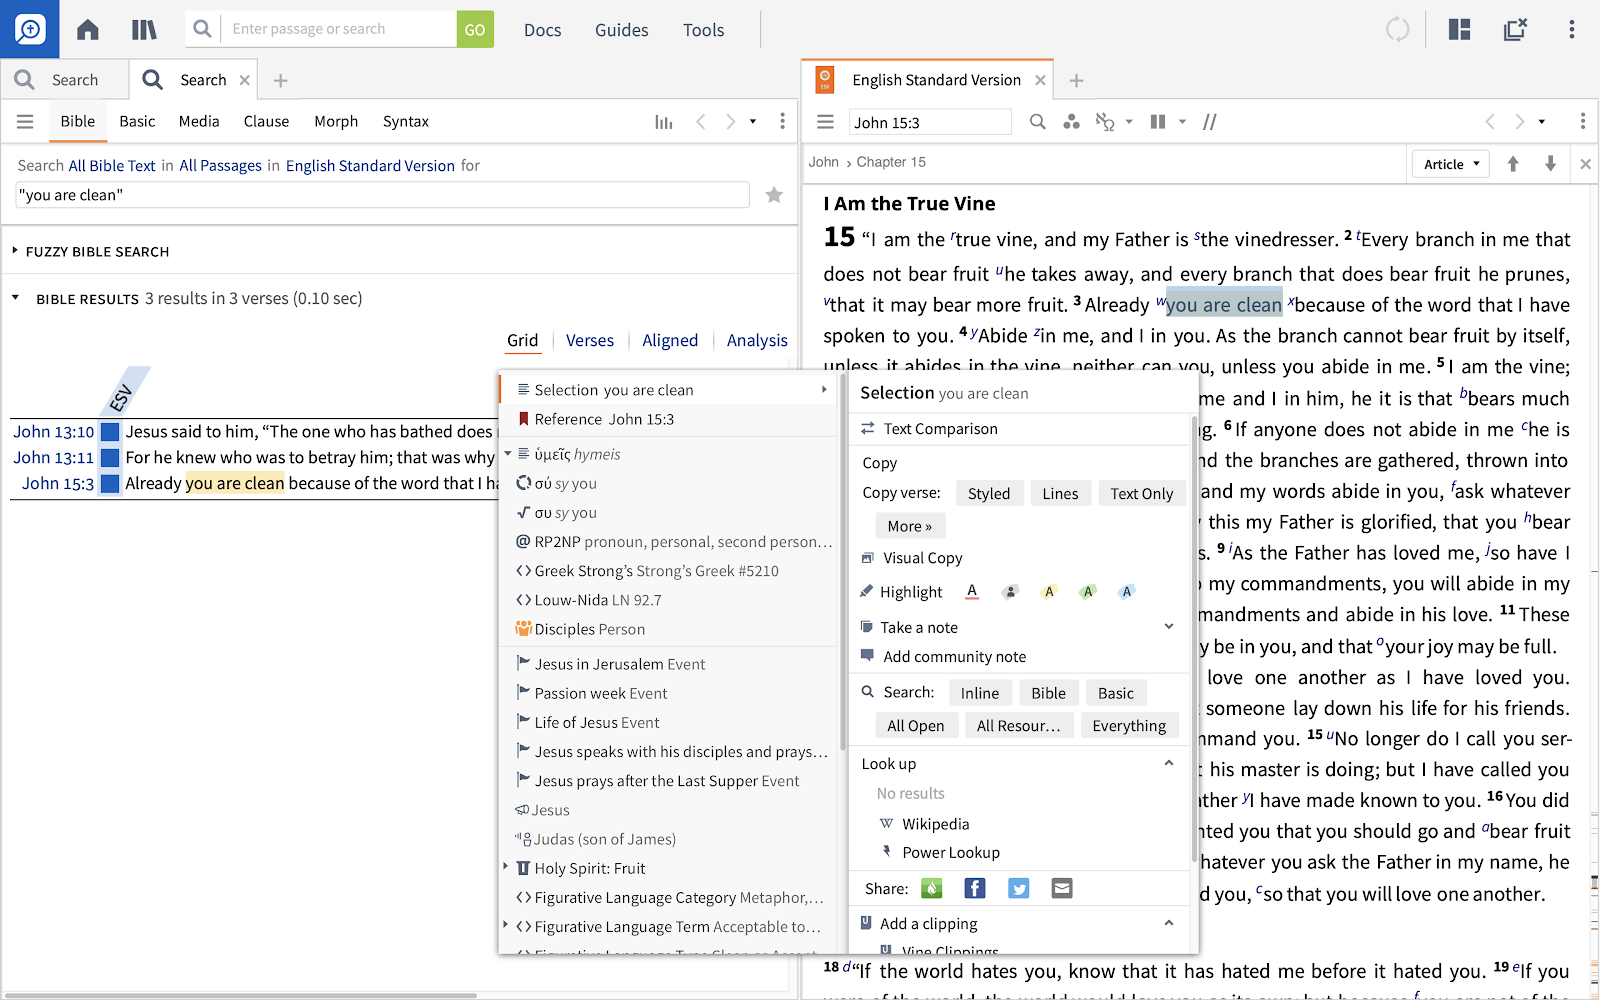Click Add community note

954,656
